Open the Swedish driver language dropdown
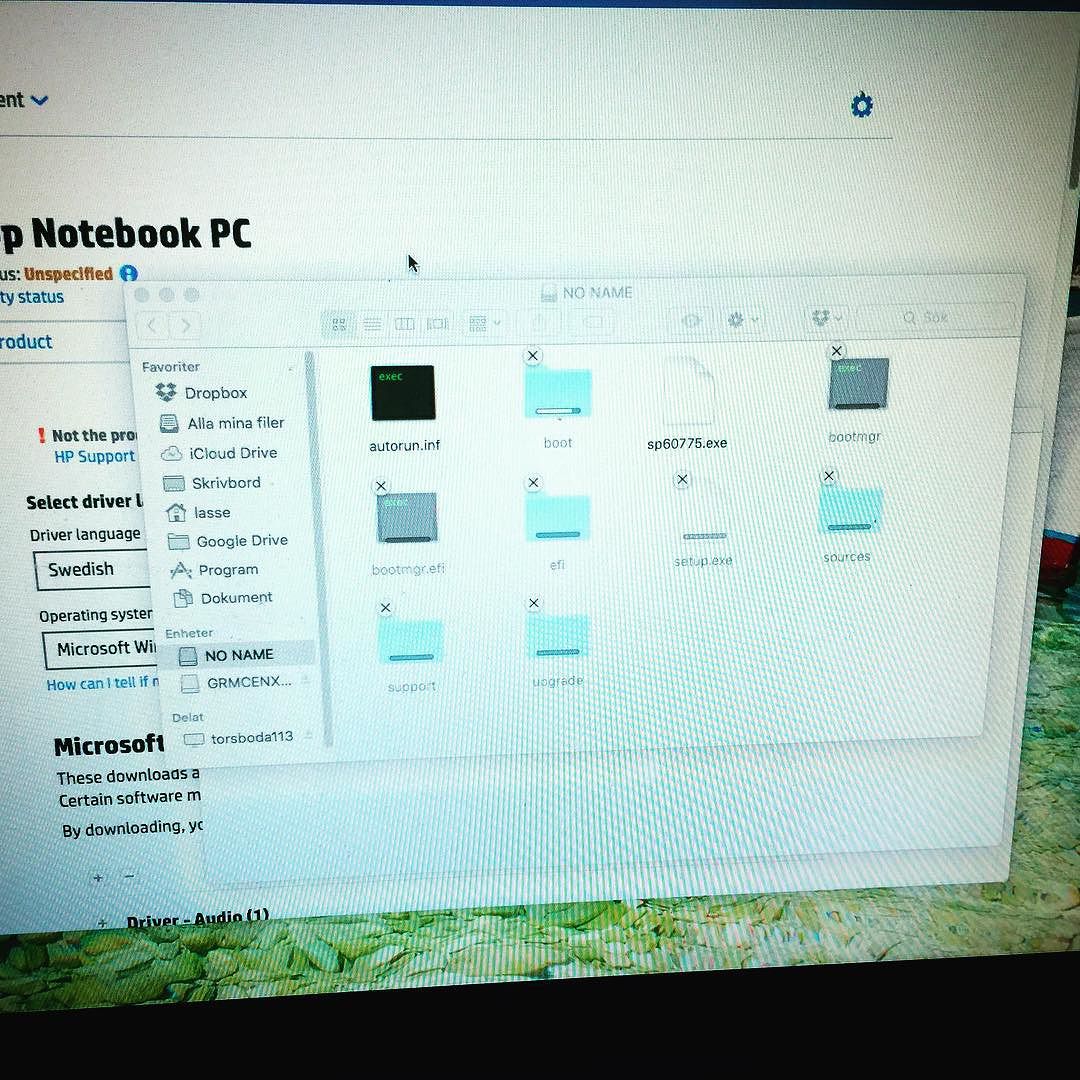Image resolution: width=1080 pixels, height=1080 pixels. pyautogui.click(x=95, y=570)
